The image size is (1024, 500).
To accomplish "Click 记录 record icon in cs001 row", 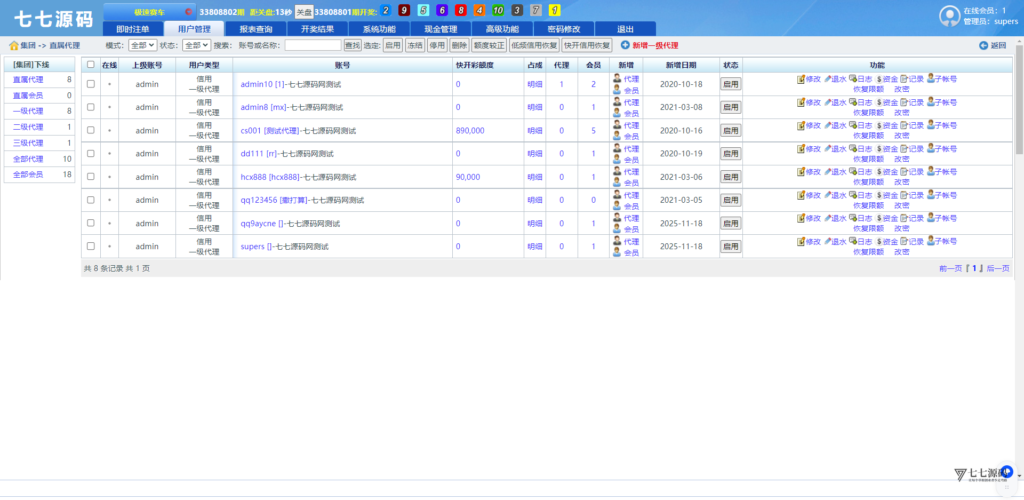I will 904,125.
